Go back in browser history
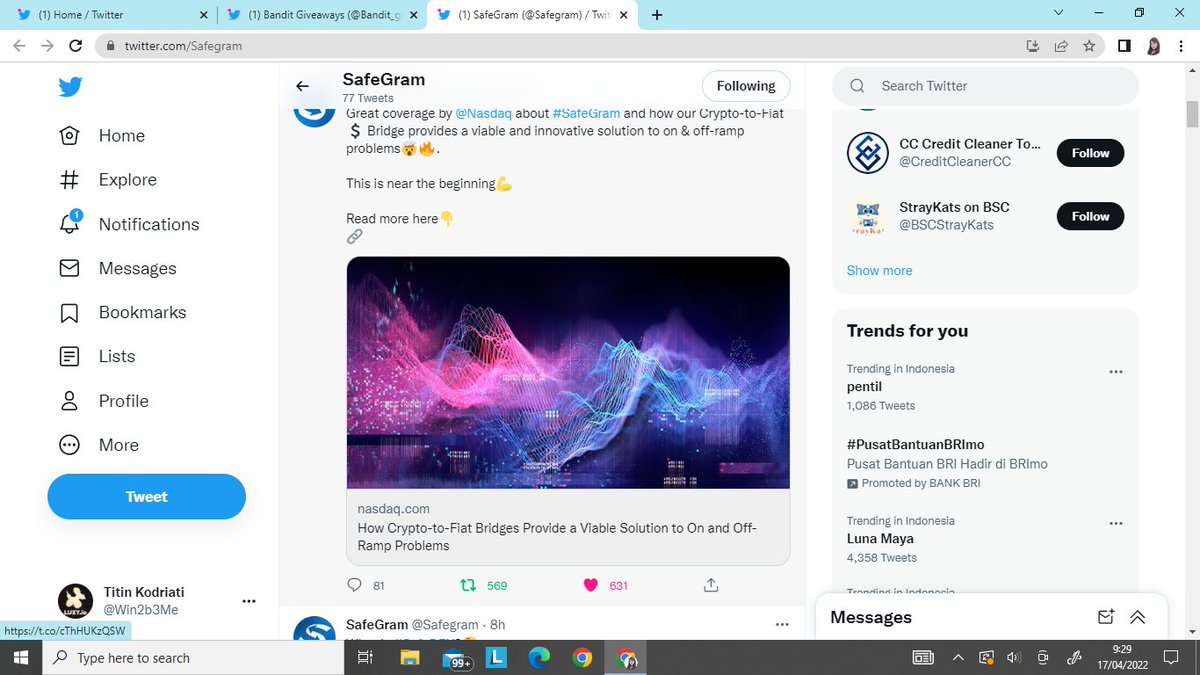1200x675 pixels. 19,46
